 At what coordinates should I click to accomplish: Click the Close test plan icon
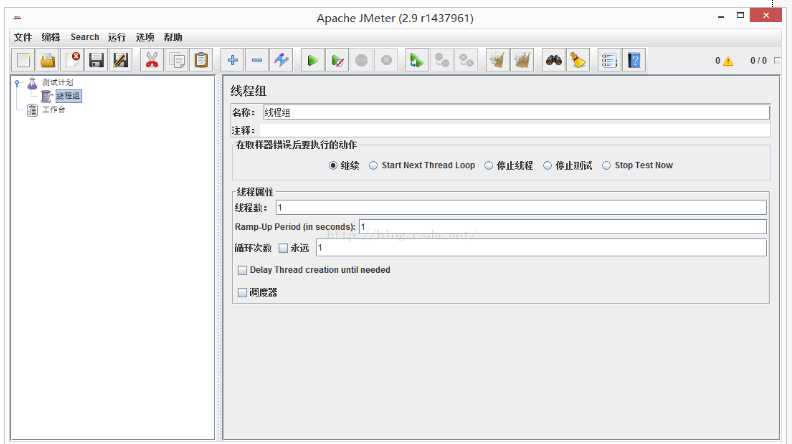[72, 61]
